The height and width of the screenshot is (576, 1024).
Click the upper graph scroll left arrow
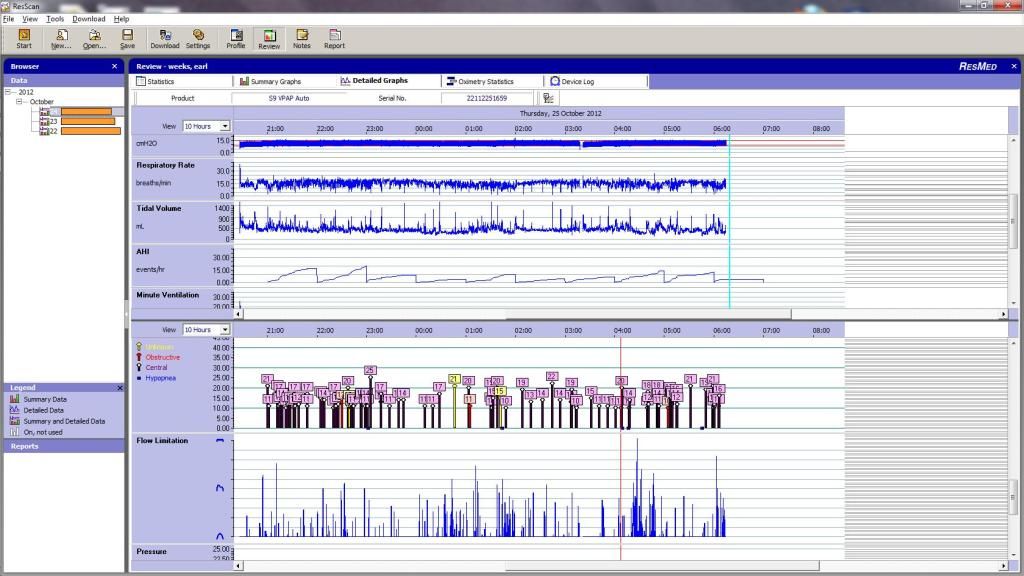click(x=238, y=314)
